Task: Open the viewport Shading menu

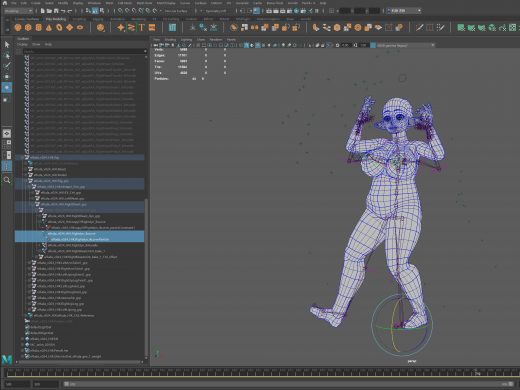Action: [x=170, y=40]
